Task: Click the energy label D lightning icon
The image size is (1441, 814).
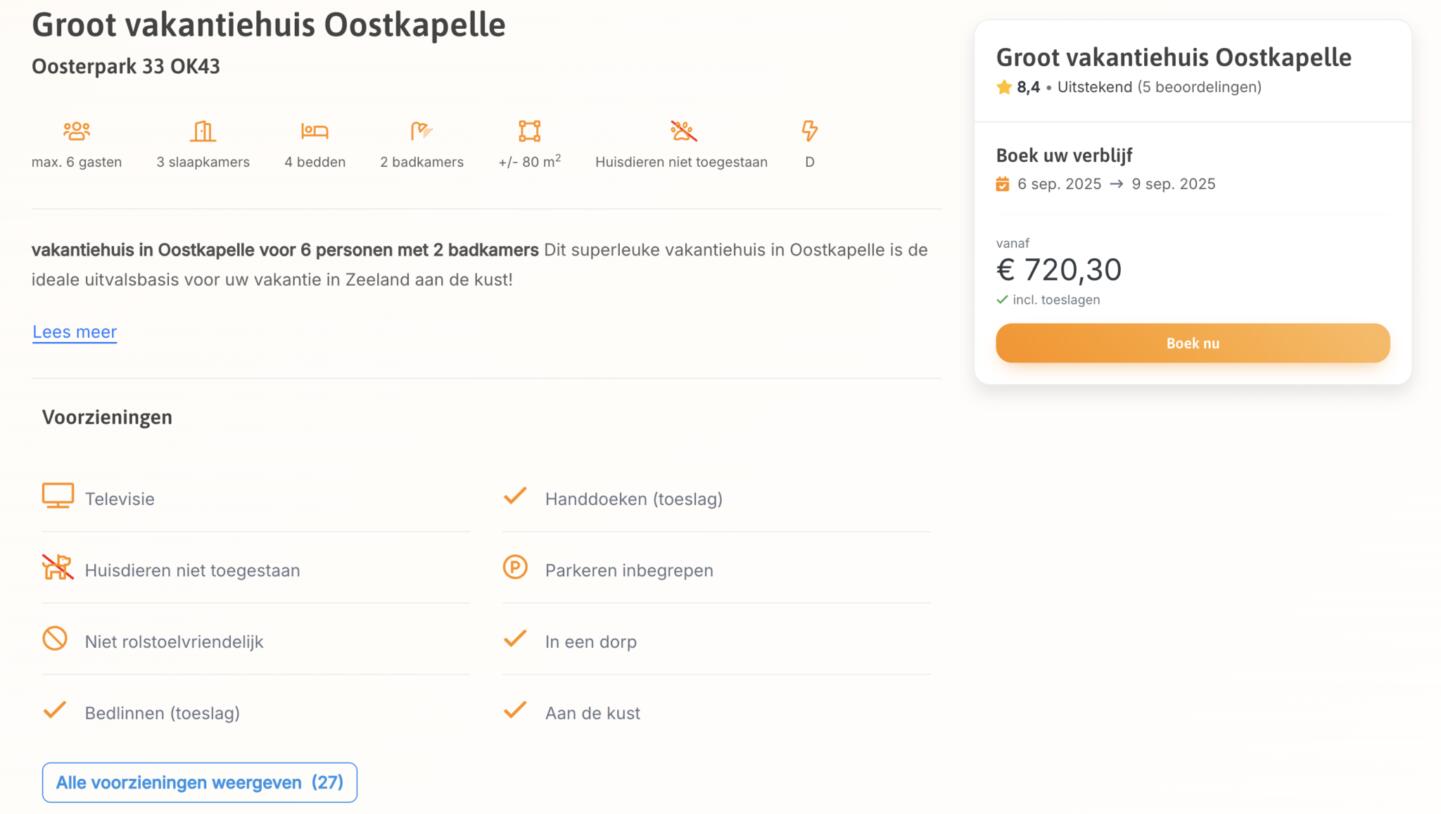Action: (x=809, y=131)
